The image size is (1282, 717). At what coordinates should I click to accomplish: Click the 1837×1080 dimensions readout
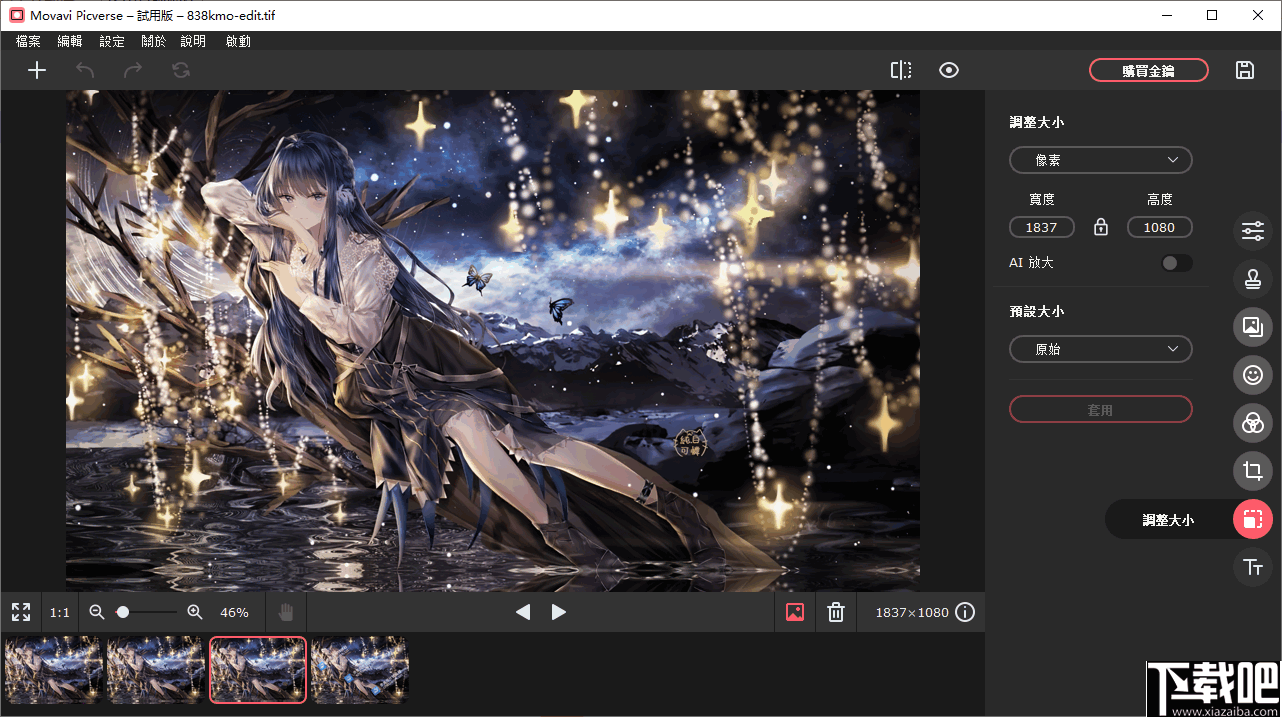click(912, 612)
